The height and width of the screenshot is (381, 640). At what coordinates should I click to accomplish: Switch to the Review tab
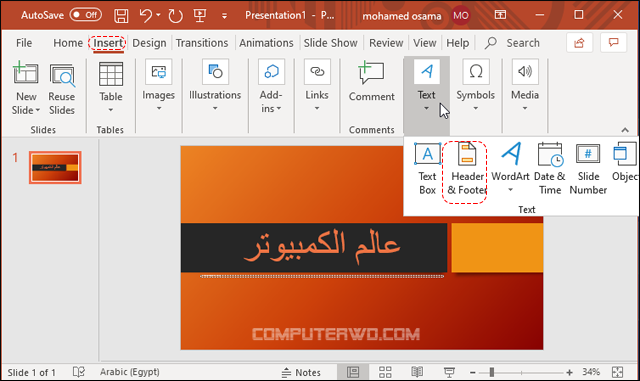pyautogui.click(x=386, y=43)
